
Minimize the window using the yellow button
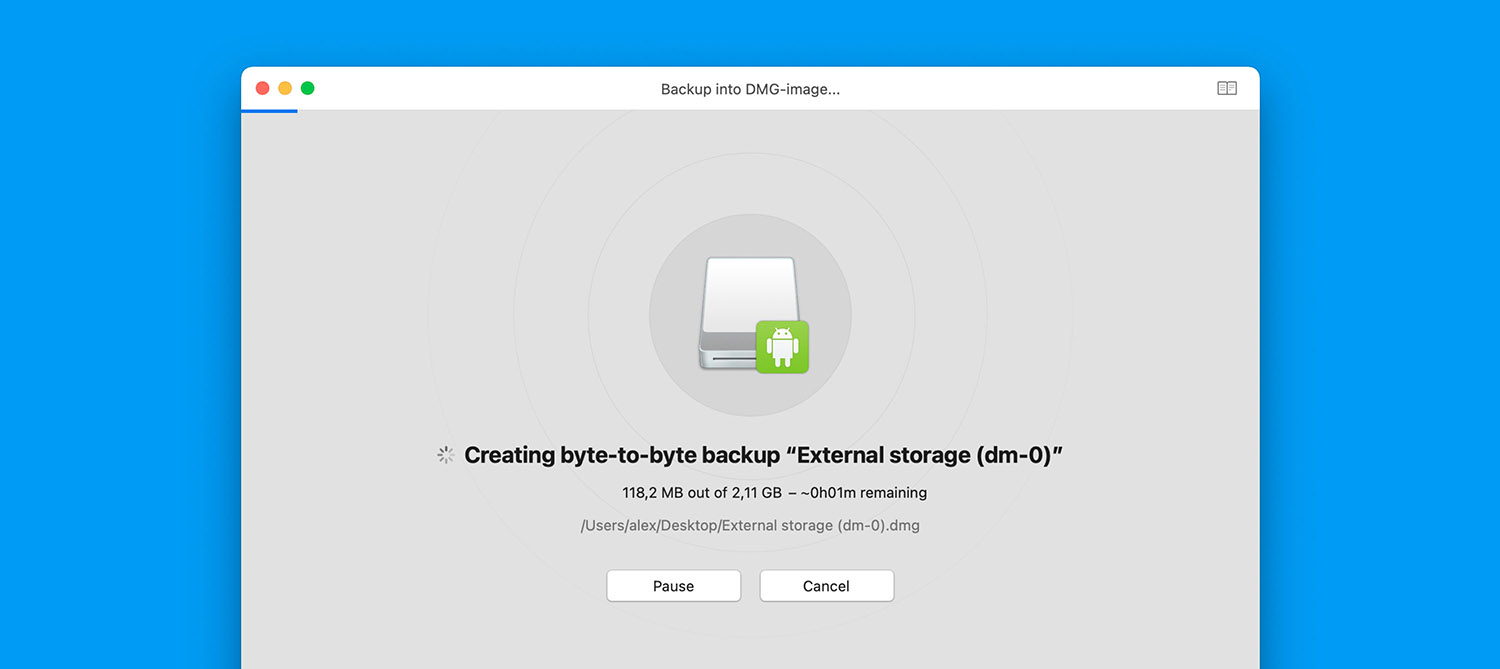click(285, 88)
